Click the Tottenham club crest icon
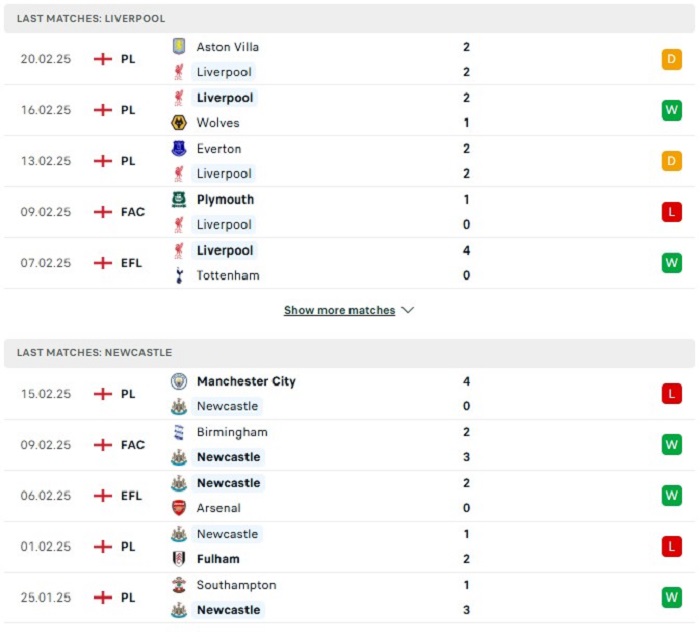Viewport: 700px width, 637px height. [179, 275]
